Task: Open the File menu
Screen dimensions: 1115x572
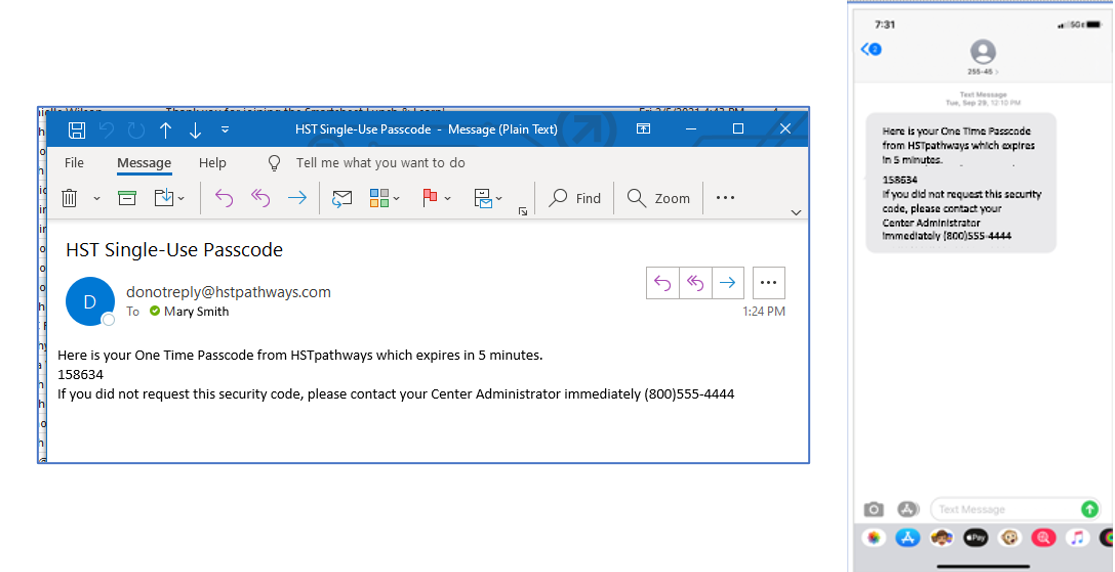Action: [74, 163]
